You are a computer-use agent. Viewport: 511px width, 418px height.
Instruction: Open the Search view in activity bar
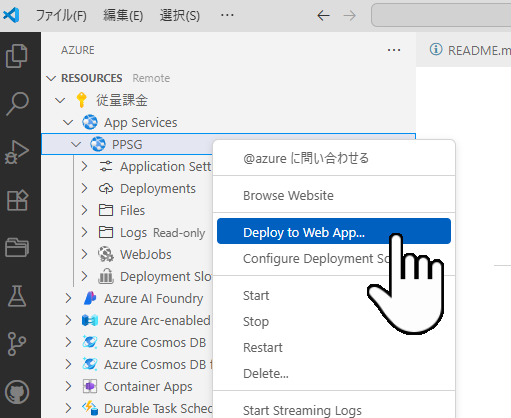point(17,104)
